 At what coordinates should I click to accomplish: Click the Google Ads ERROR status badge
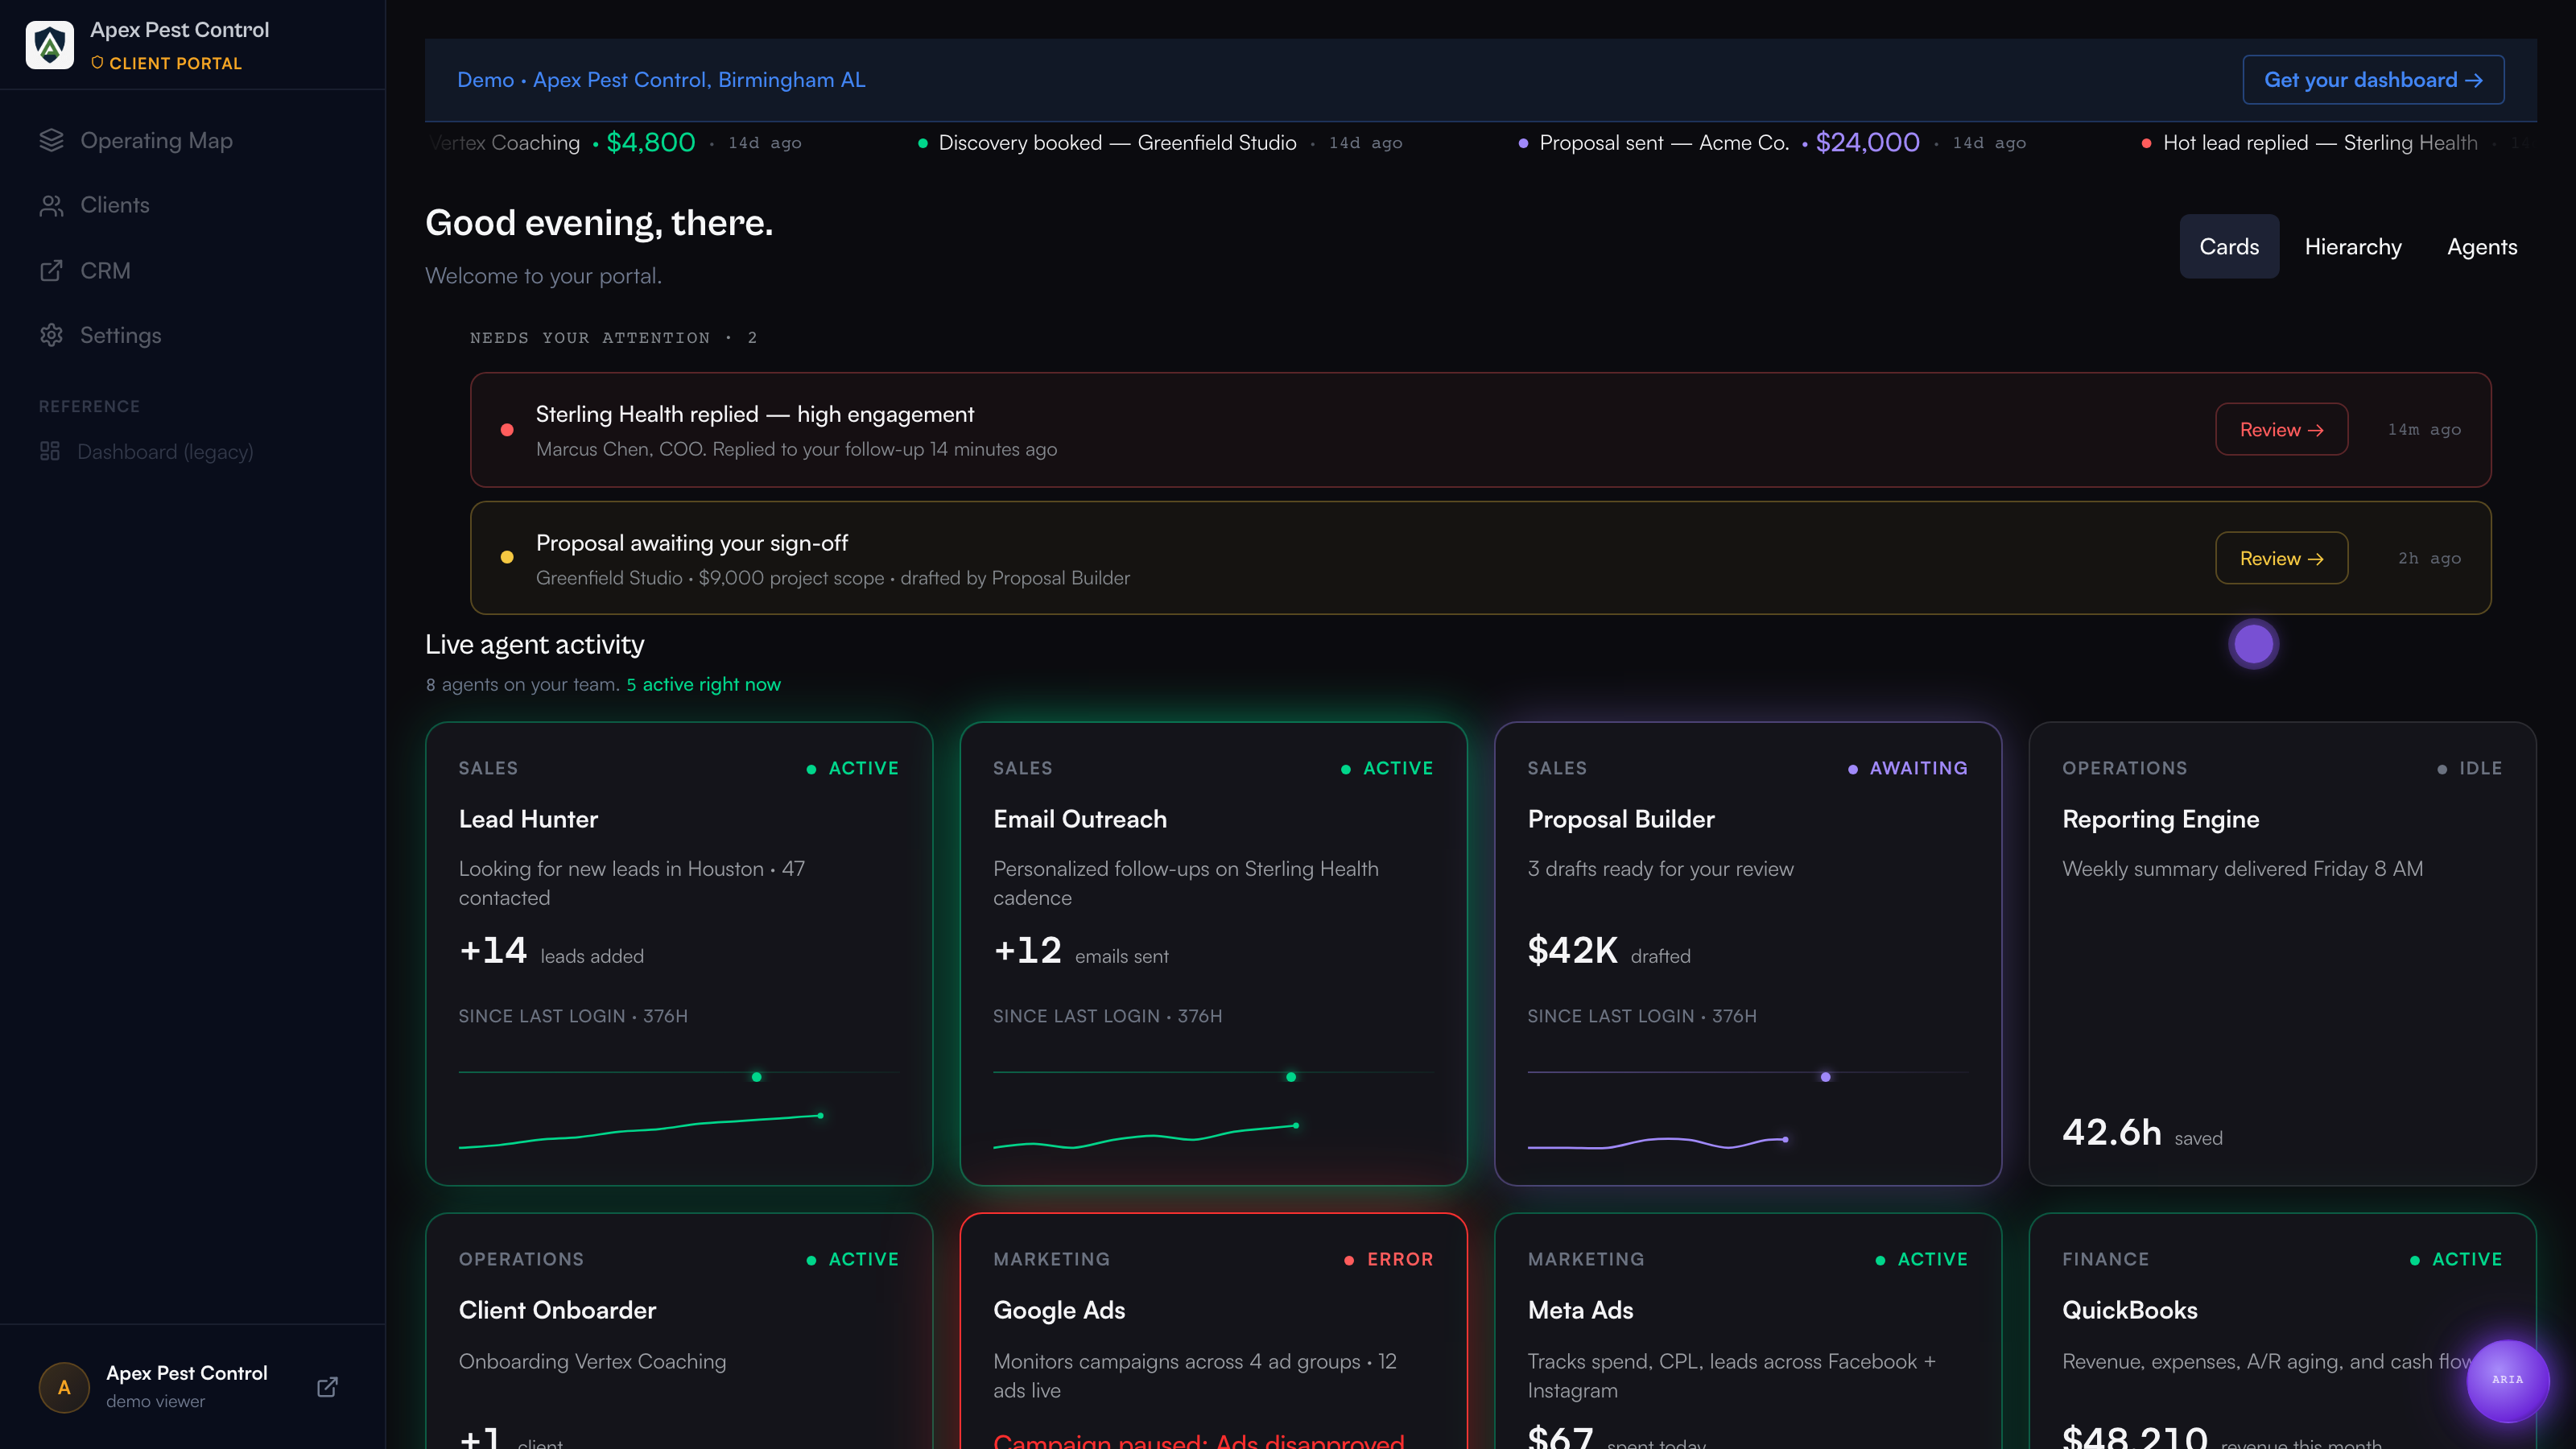pyautogui.click(x=1389, y=1259)
